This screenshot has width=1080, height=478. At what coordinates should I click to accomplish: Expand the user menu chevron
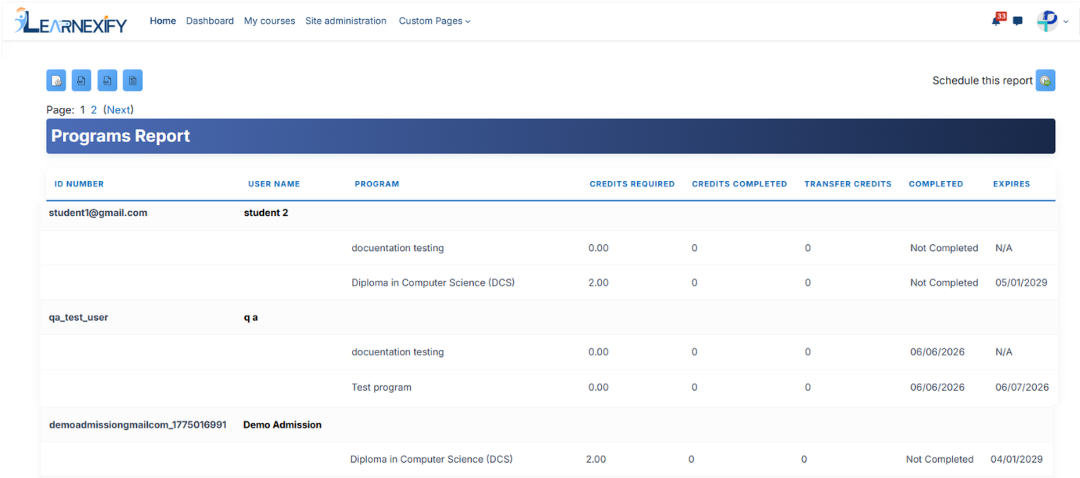point(1066,22)
